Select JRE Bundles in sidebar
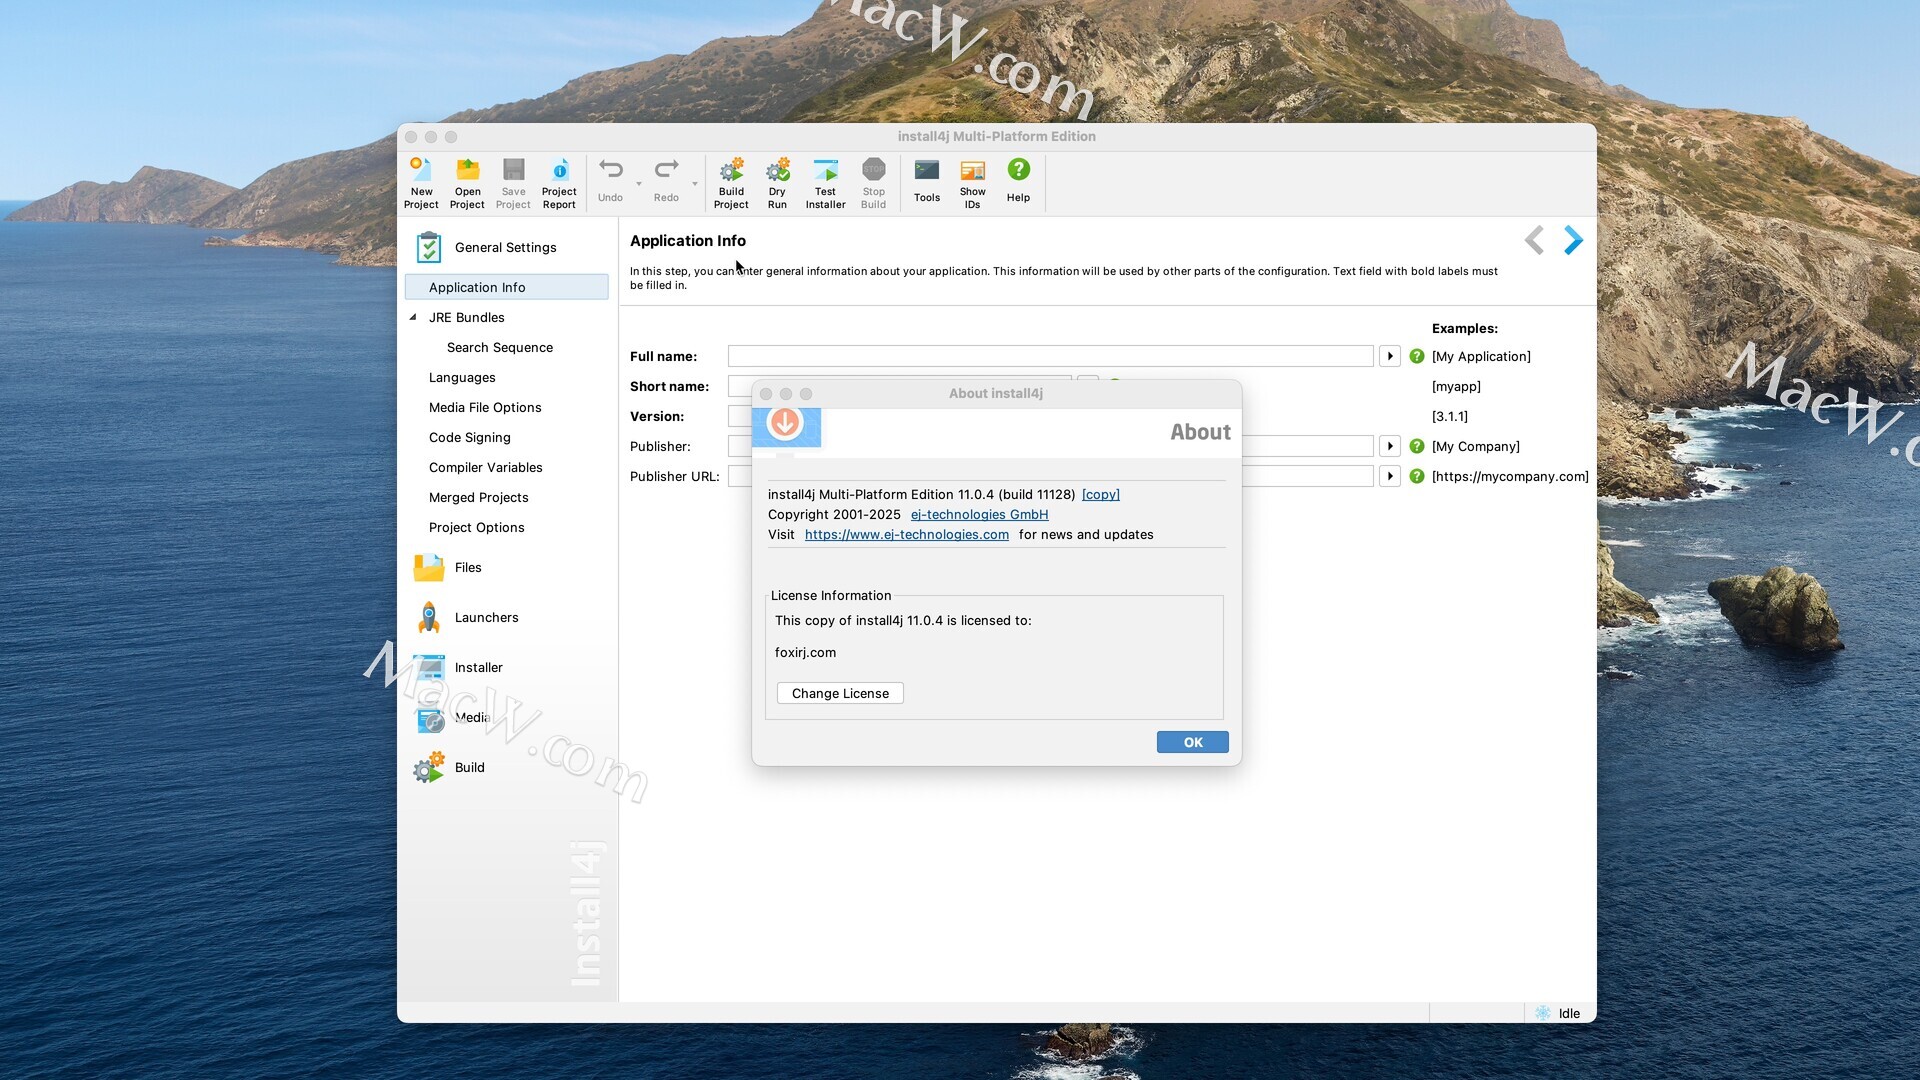This screenshot has width=1920, height=1080. [467, 317]
